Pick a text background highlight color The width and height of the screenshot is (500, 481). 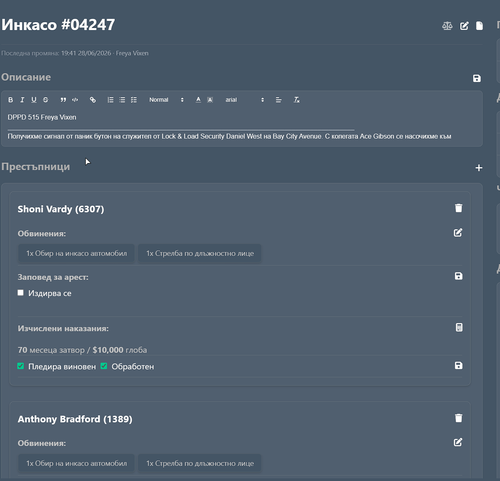tap(210, 100)
